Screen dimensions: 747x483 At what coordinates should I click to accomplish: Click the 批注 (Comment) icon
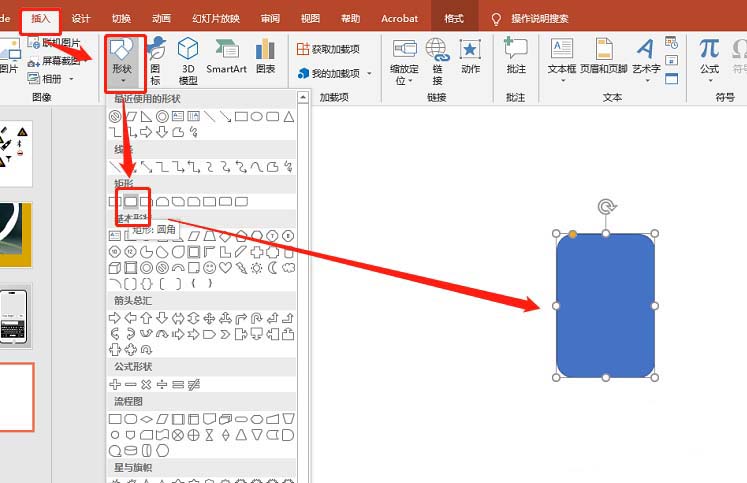pyautogui.click(x=515, y=58)
